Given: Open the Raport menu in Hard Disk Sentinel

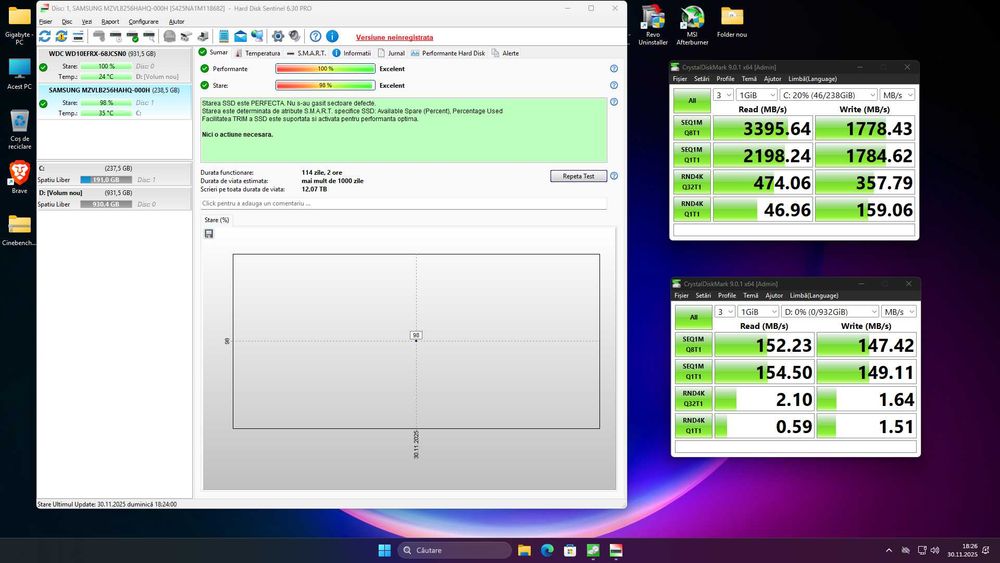Looking at the screenshot, I should click(110, 22).
